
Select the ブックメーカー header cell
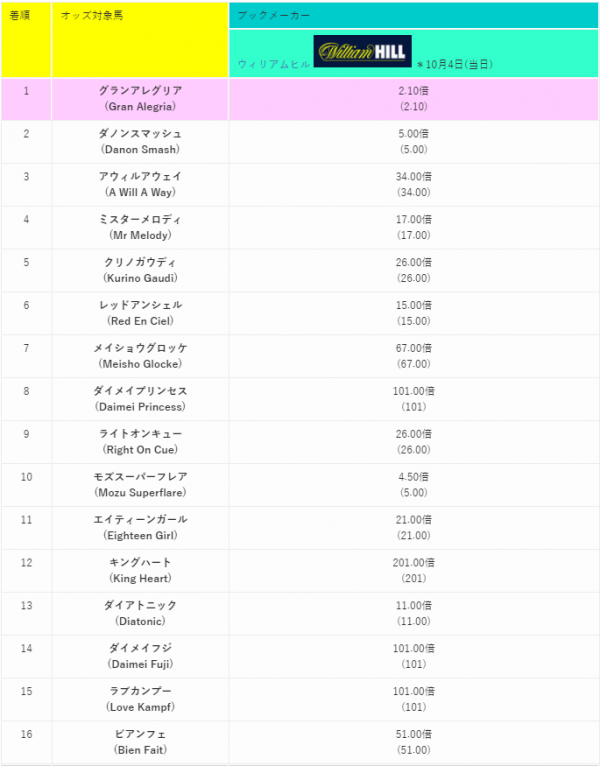(414, 15)
